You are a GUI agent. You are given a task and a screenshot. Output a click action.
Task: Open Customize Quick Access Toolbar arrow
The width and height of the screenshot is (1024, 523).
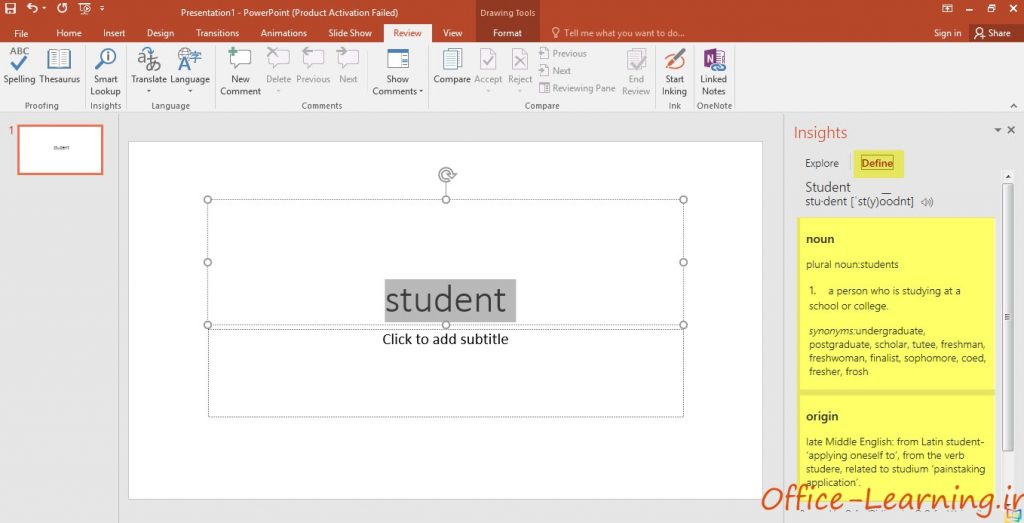point(102,9)
